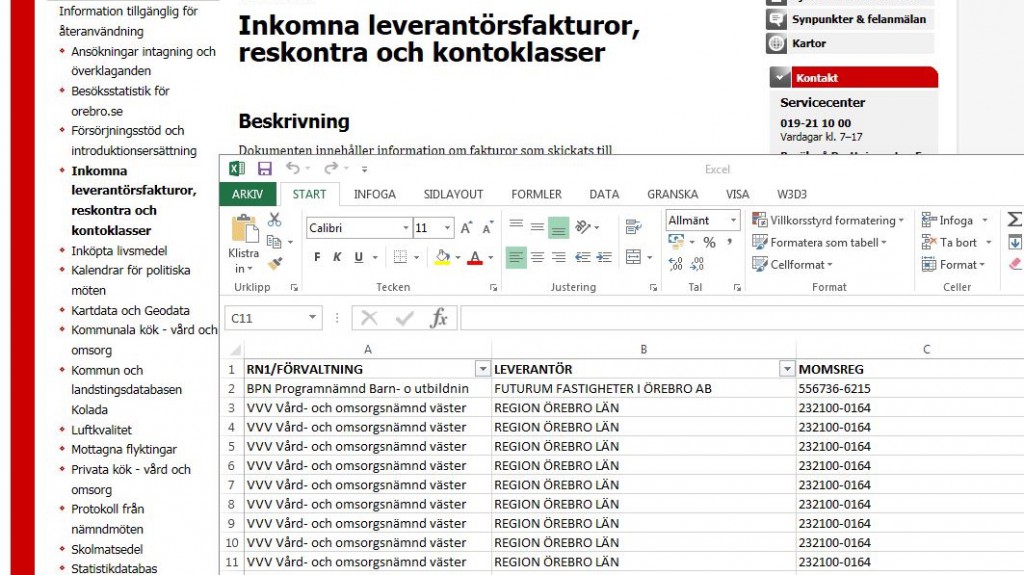Click into the Excel formula bar
This screenshot has width=1024, height=575.
[x=742, y=318]
